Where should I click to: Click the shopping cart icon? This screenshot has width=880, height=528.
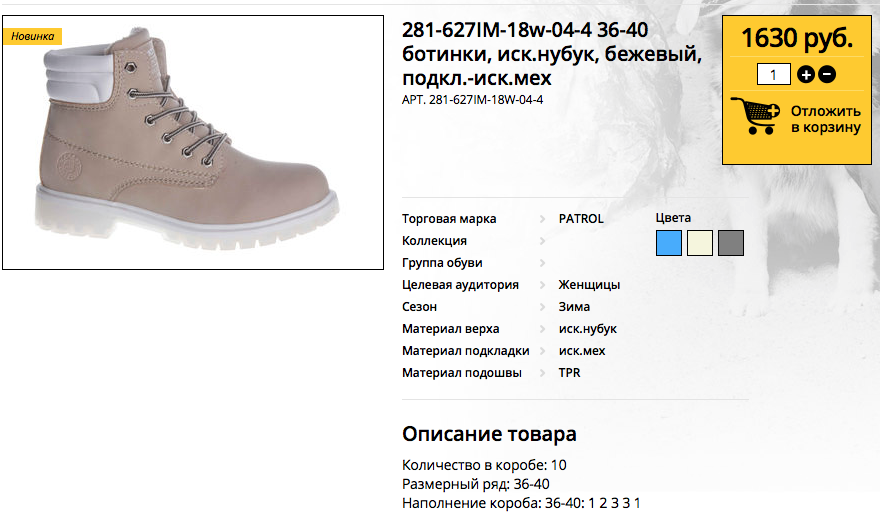(755, 116)
